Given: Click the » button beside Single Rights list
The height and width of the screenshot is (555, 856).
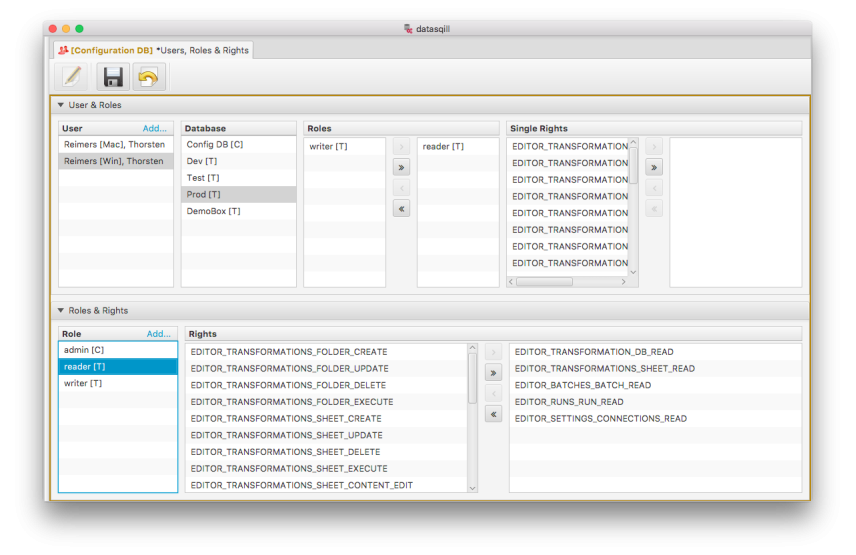Looking at the screenshot, I should click(x=655, y=168).
